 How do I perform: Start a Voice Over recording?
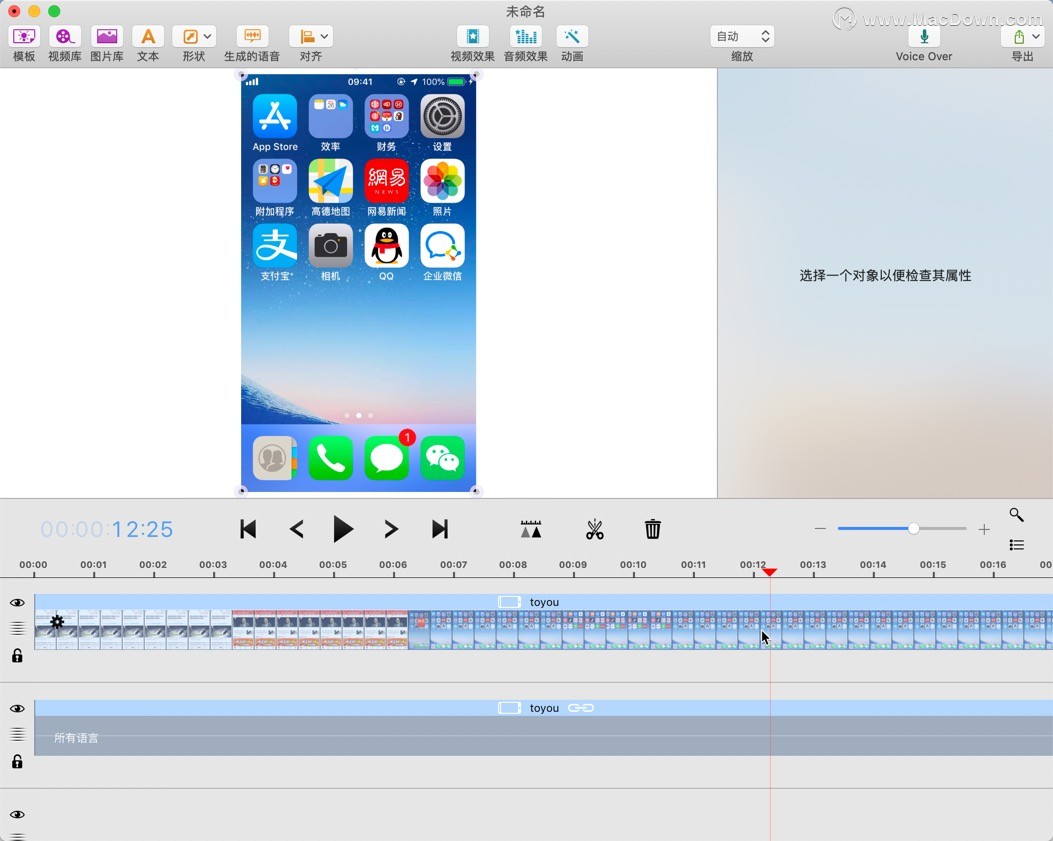(924, 37)
